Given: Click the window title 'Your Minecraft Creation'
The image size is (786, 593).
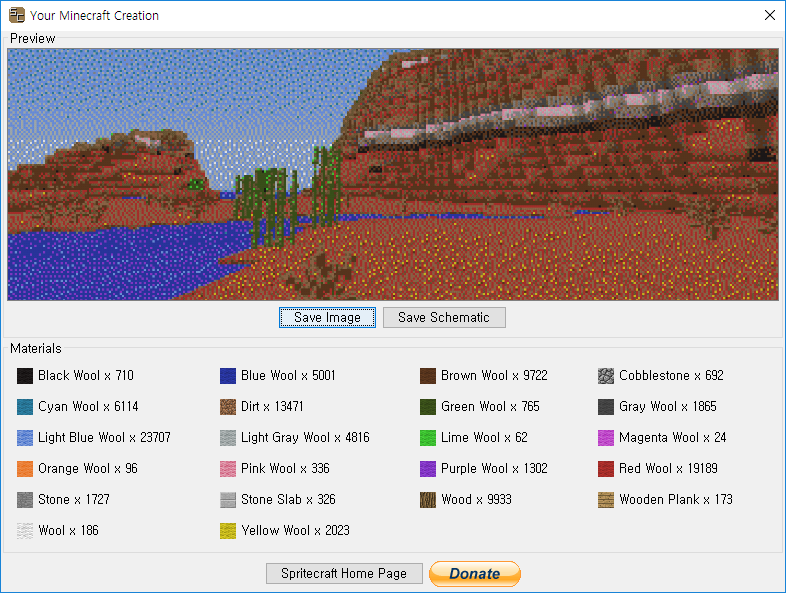Looking at the screenshot, I should (94, 16).
